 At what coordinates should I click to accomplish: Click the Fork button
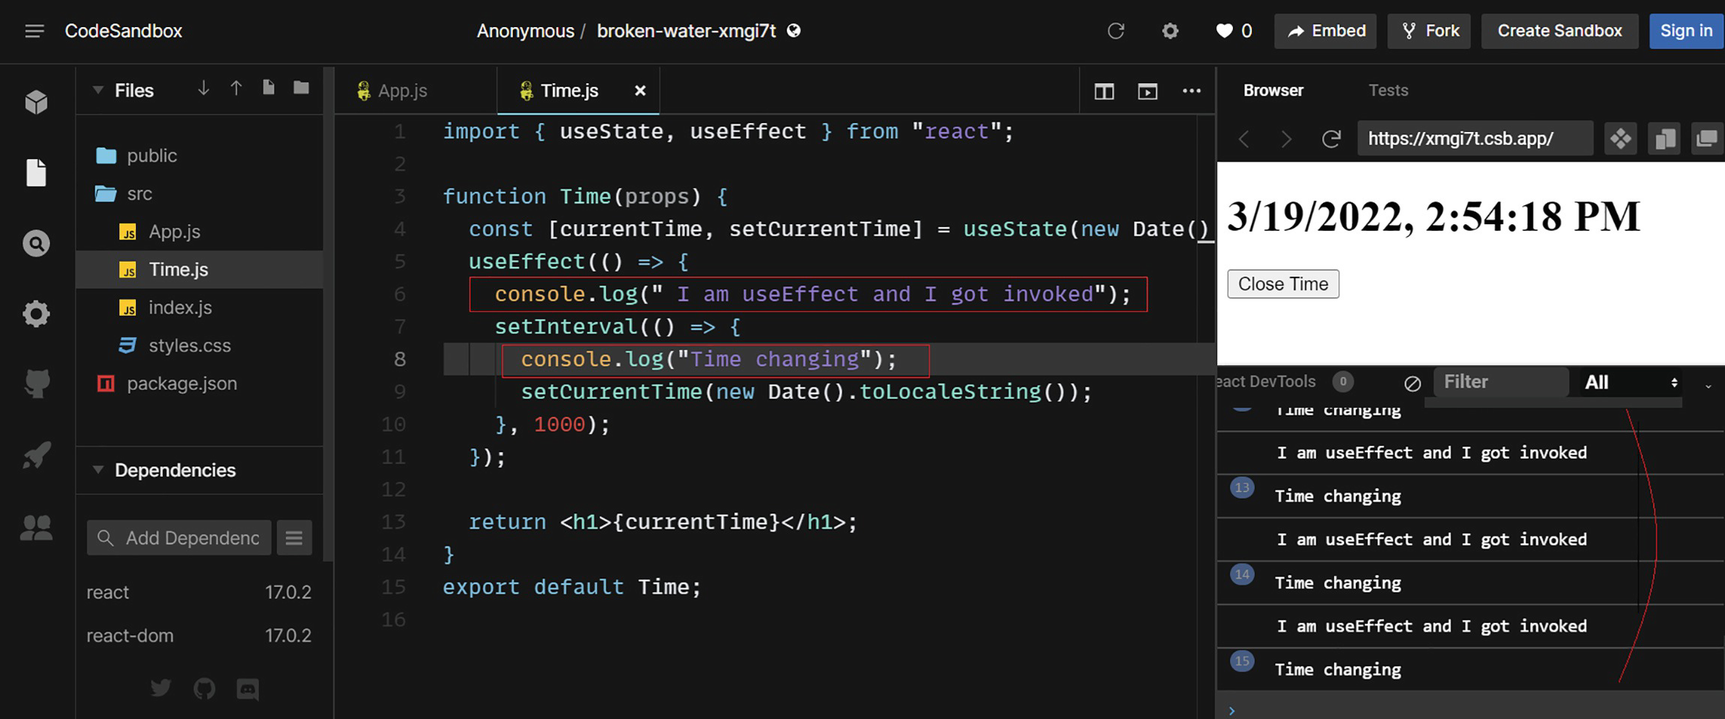tap(1429, 31)
